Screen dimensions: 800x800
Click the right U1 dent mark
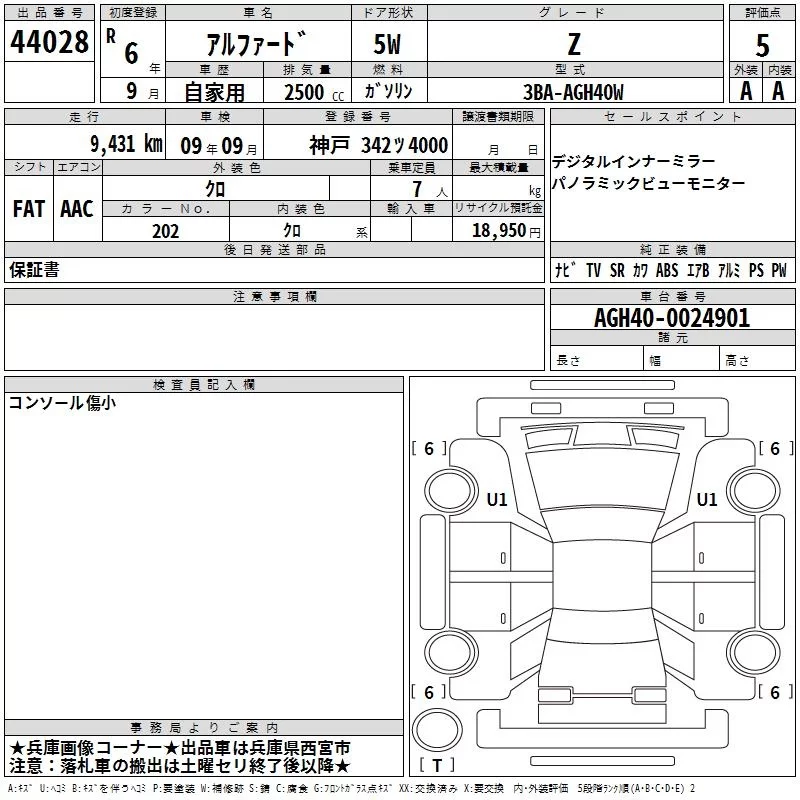click(707, 499)
